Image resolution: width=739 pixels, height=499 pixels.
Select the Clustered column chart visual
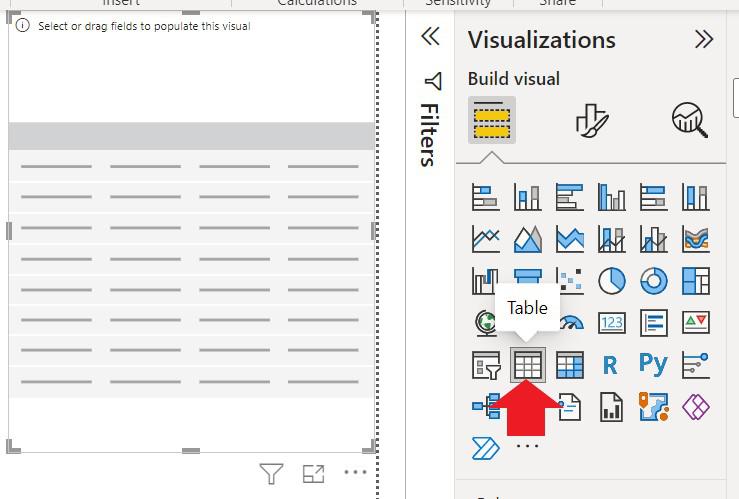(611, 197)
